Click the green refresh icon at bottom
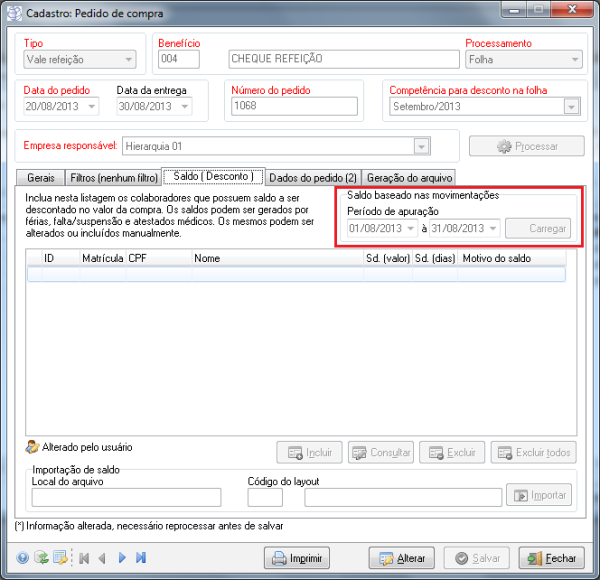 (41, 558)
